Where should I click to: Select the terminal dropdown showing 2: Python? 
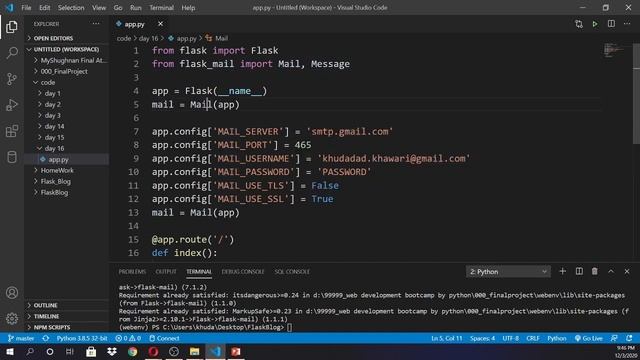click(508, 271)
